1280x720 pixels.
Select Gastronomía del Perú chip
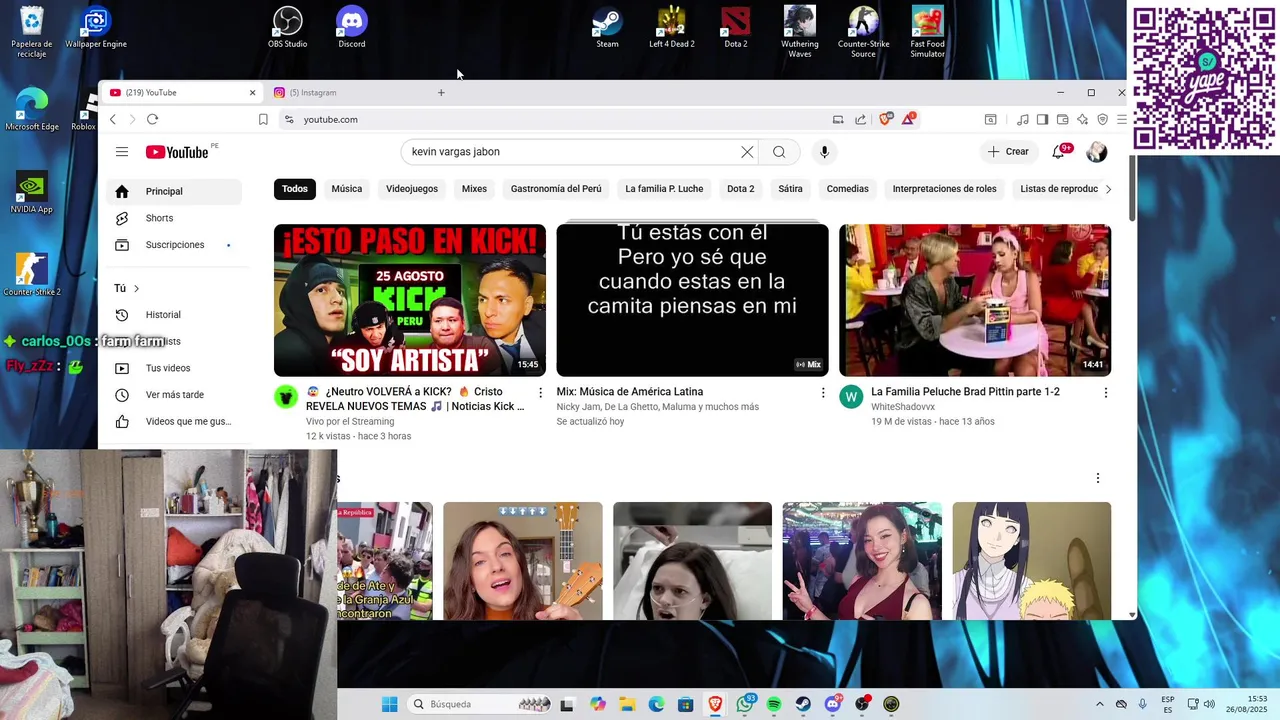[556, 189]
